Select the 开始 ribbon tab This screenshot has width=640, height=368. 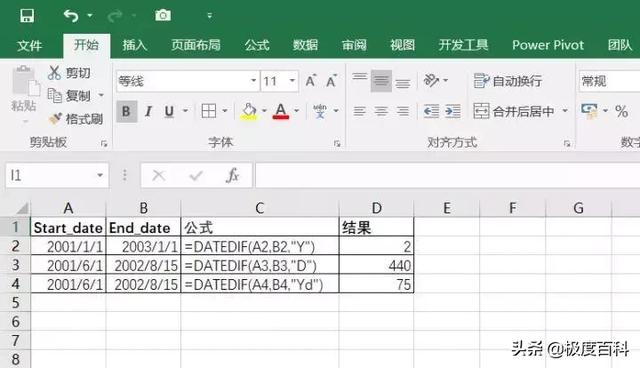click(87, 45)
